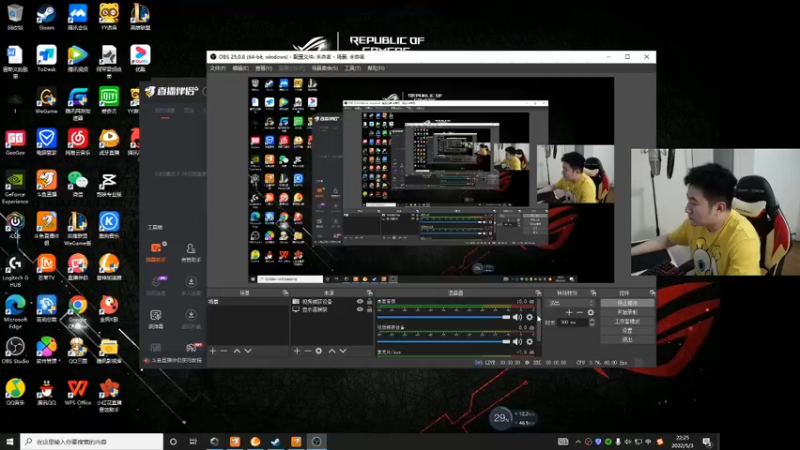This screenshot has width=800, height=450.
Task: Open the Edit menu in OBS
Action: (240, 68)
